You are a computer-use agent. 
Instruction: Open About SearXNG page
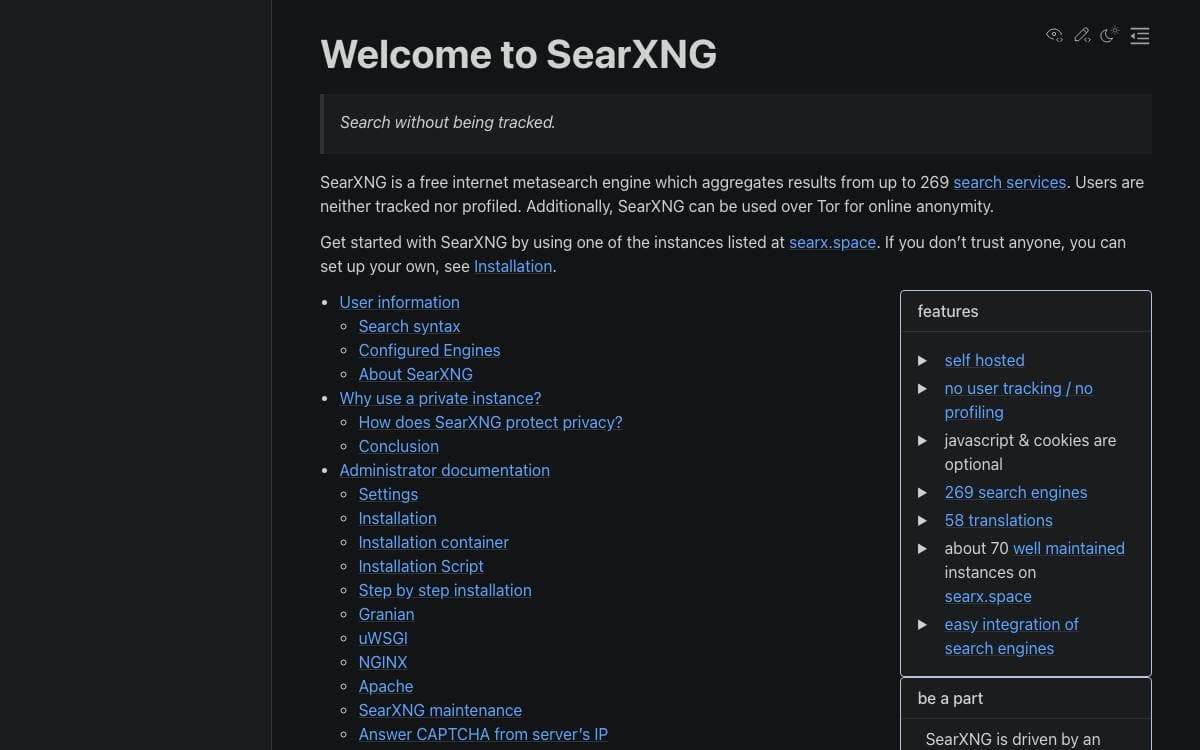415,374
